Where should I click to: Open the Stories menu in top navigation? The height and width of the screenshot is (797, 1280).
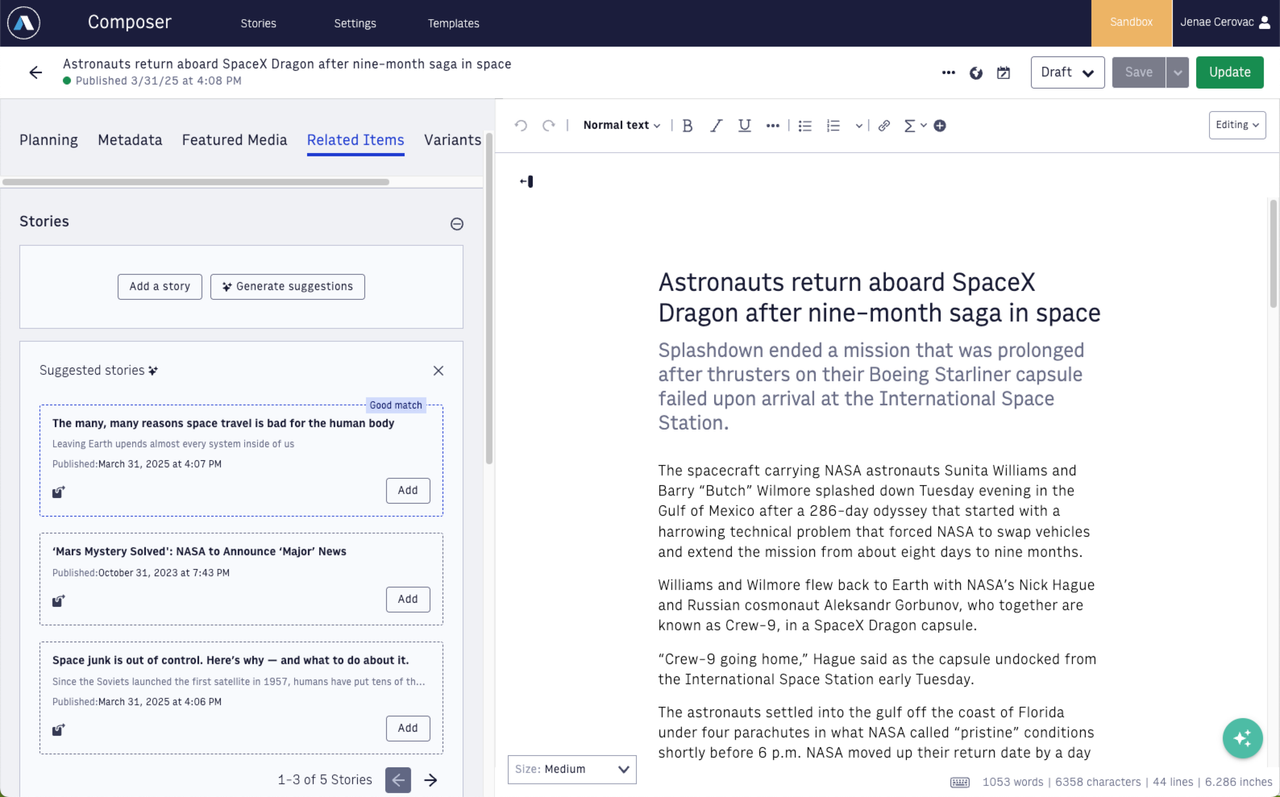point(258,23)
